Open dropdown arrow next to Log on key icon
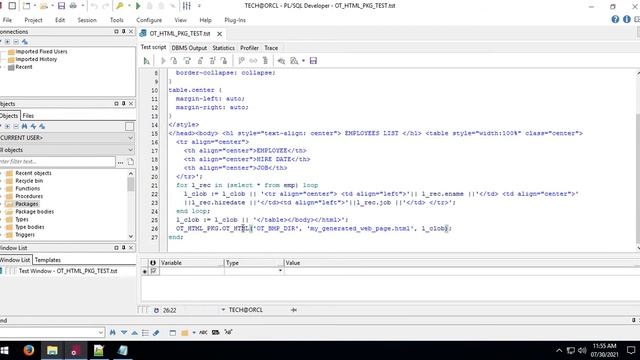640x360 pixels. pos(129,6)
